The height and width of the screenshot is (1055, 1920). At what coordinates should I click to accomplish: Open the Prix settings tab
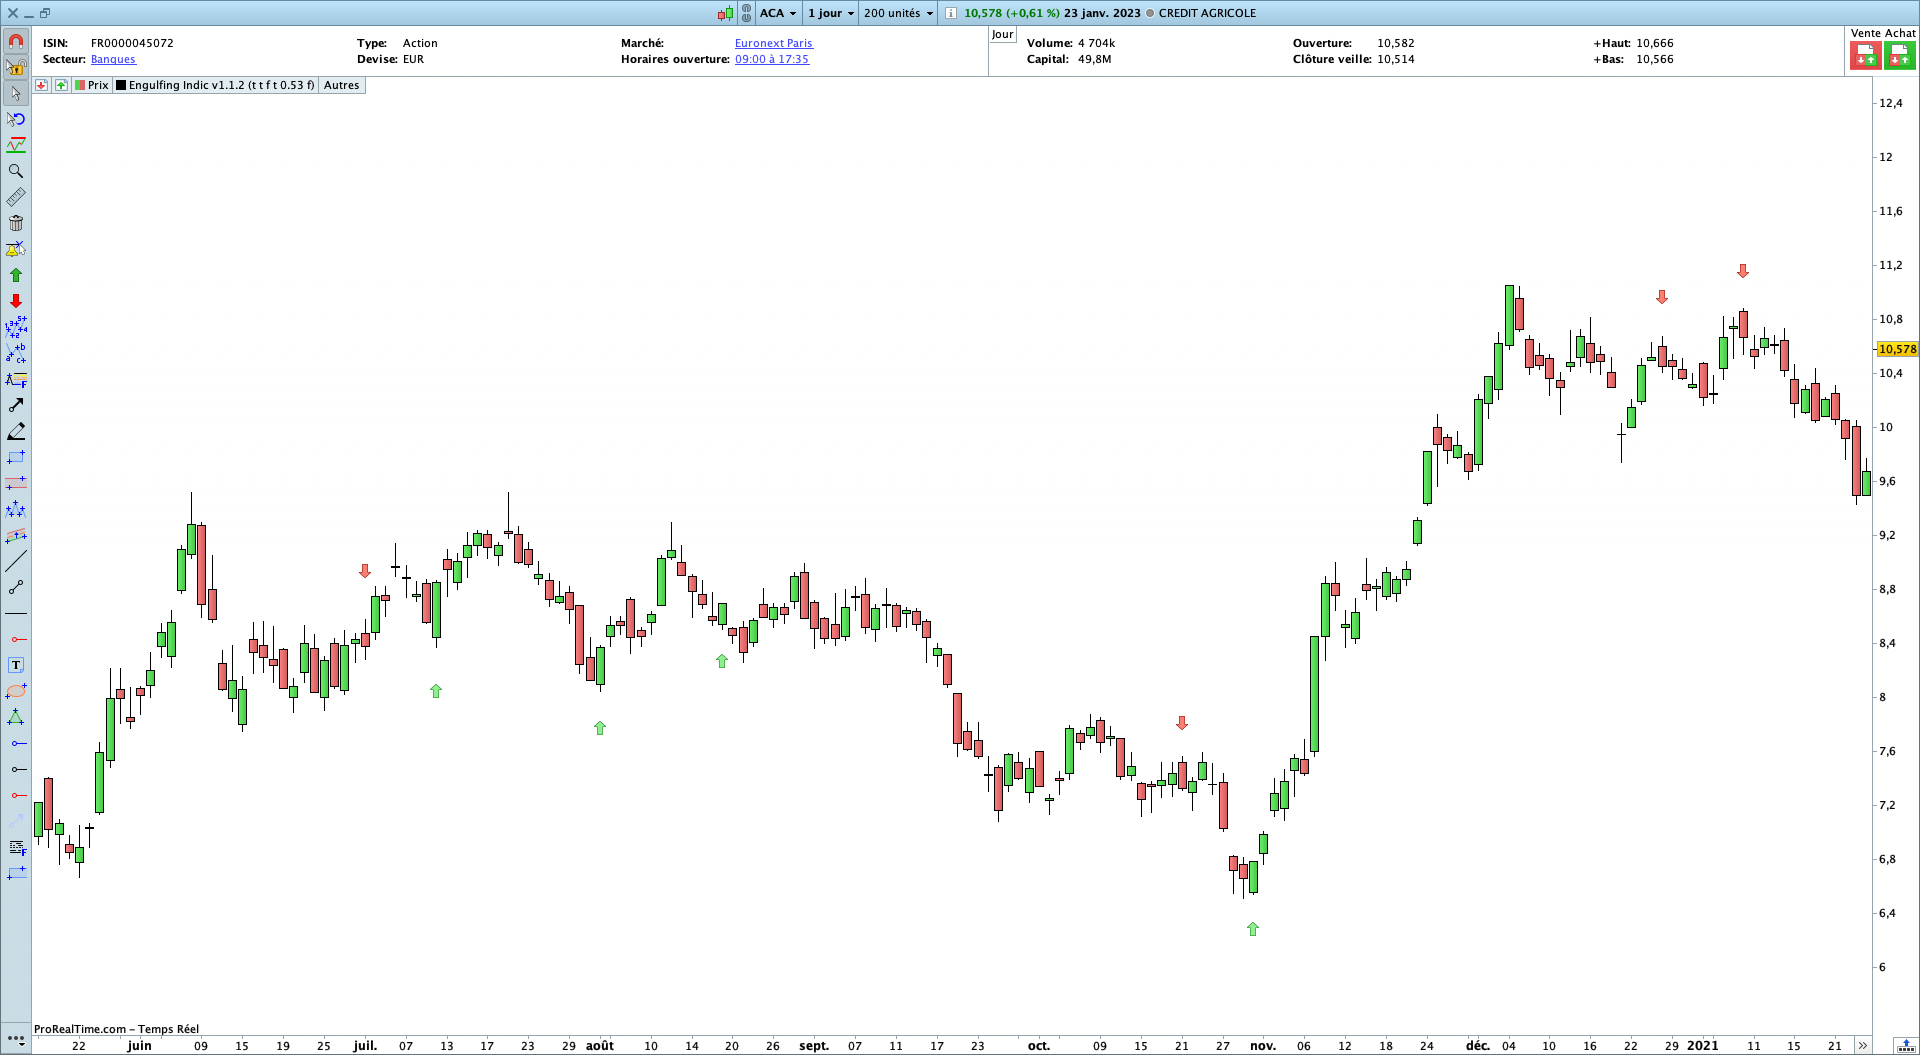pyautogui.click(x=93, y=85)
